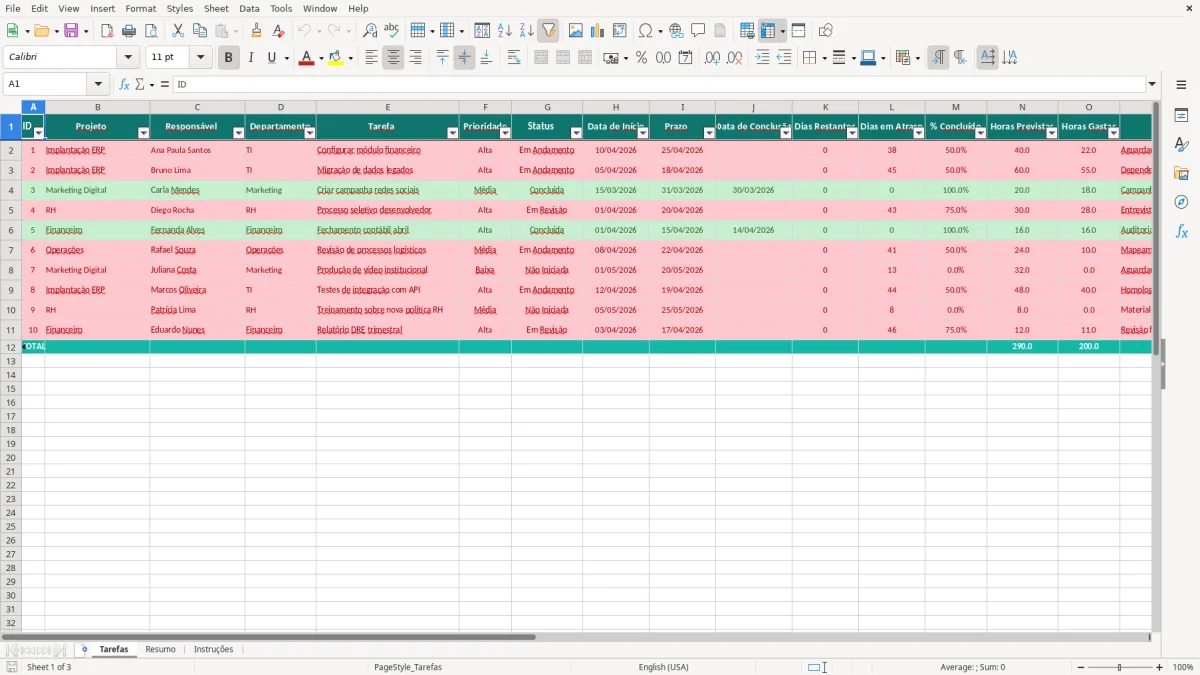Toggle Center Vertically alignment
The image size is (1200, 675).
point(464,58)
